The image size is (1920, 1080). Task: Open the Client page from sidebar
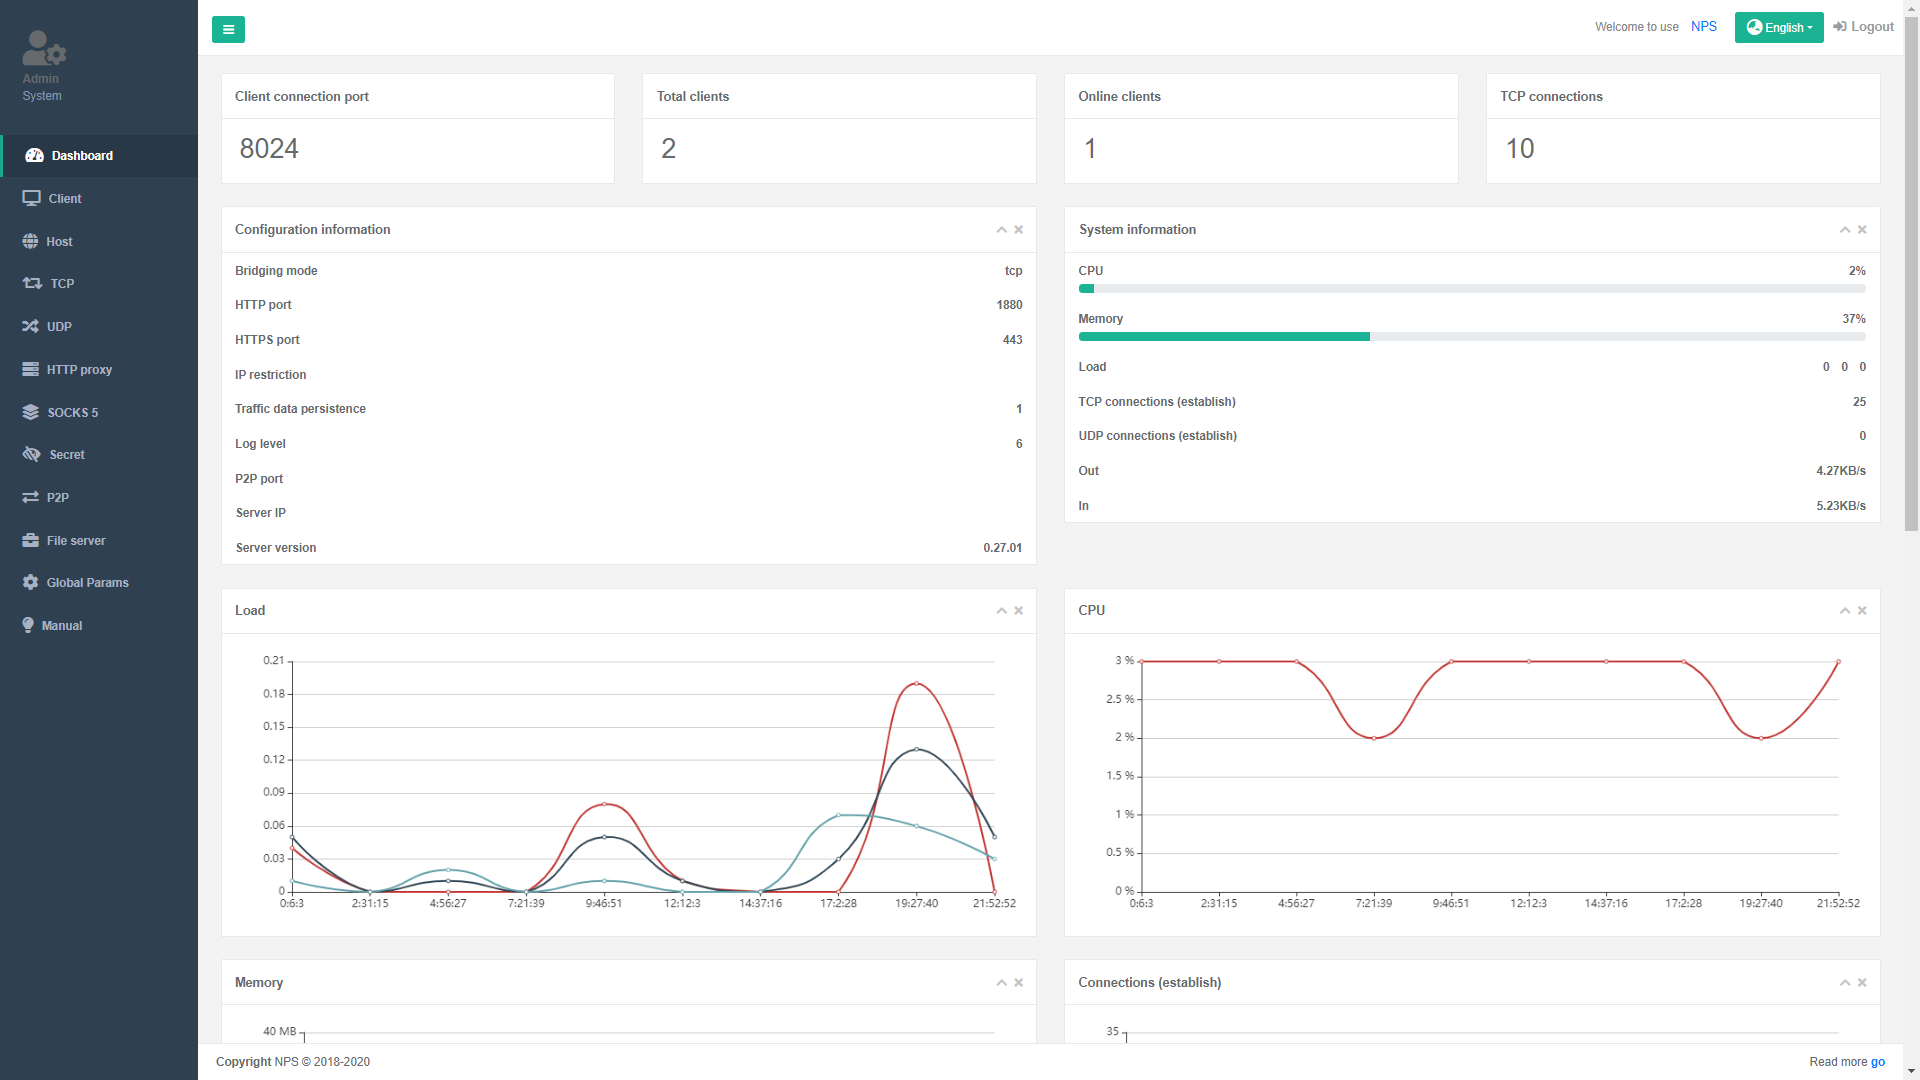click(65, 198)
